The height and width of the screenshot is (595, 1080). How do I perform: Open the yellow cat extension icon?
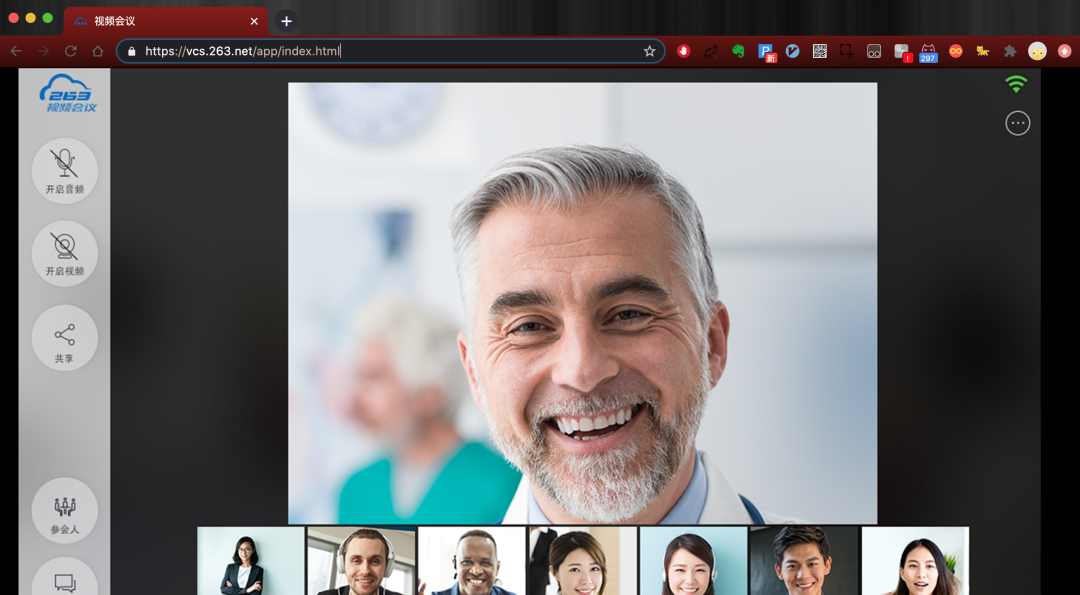[983, 51]
